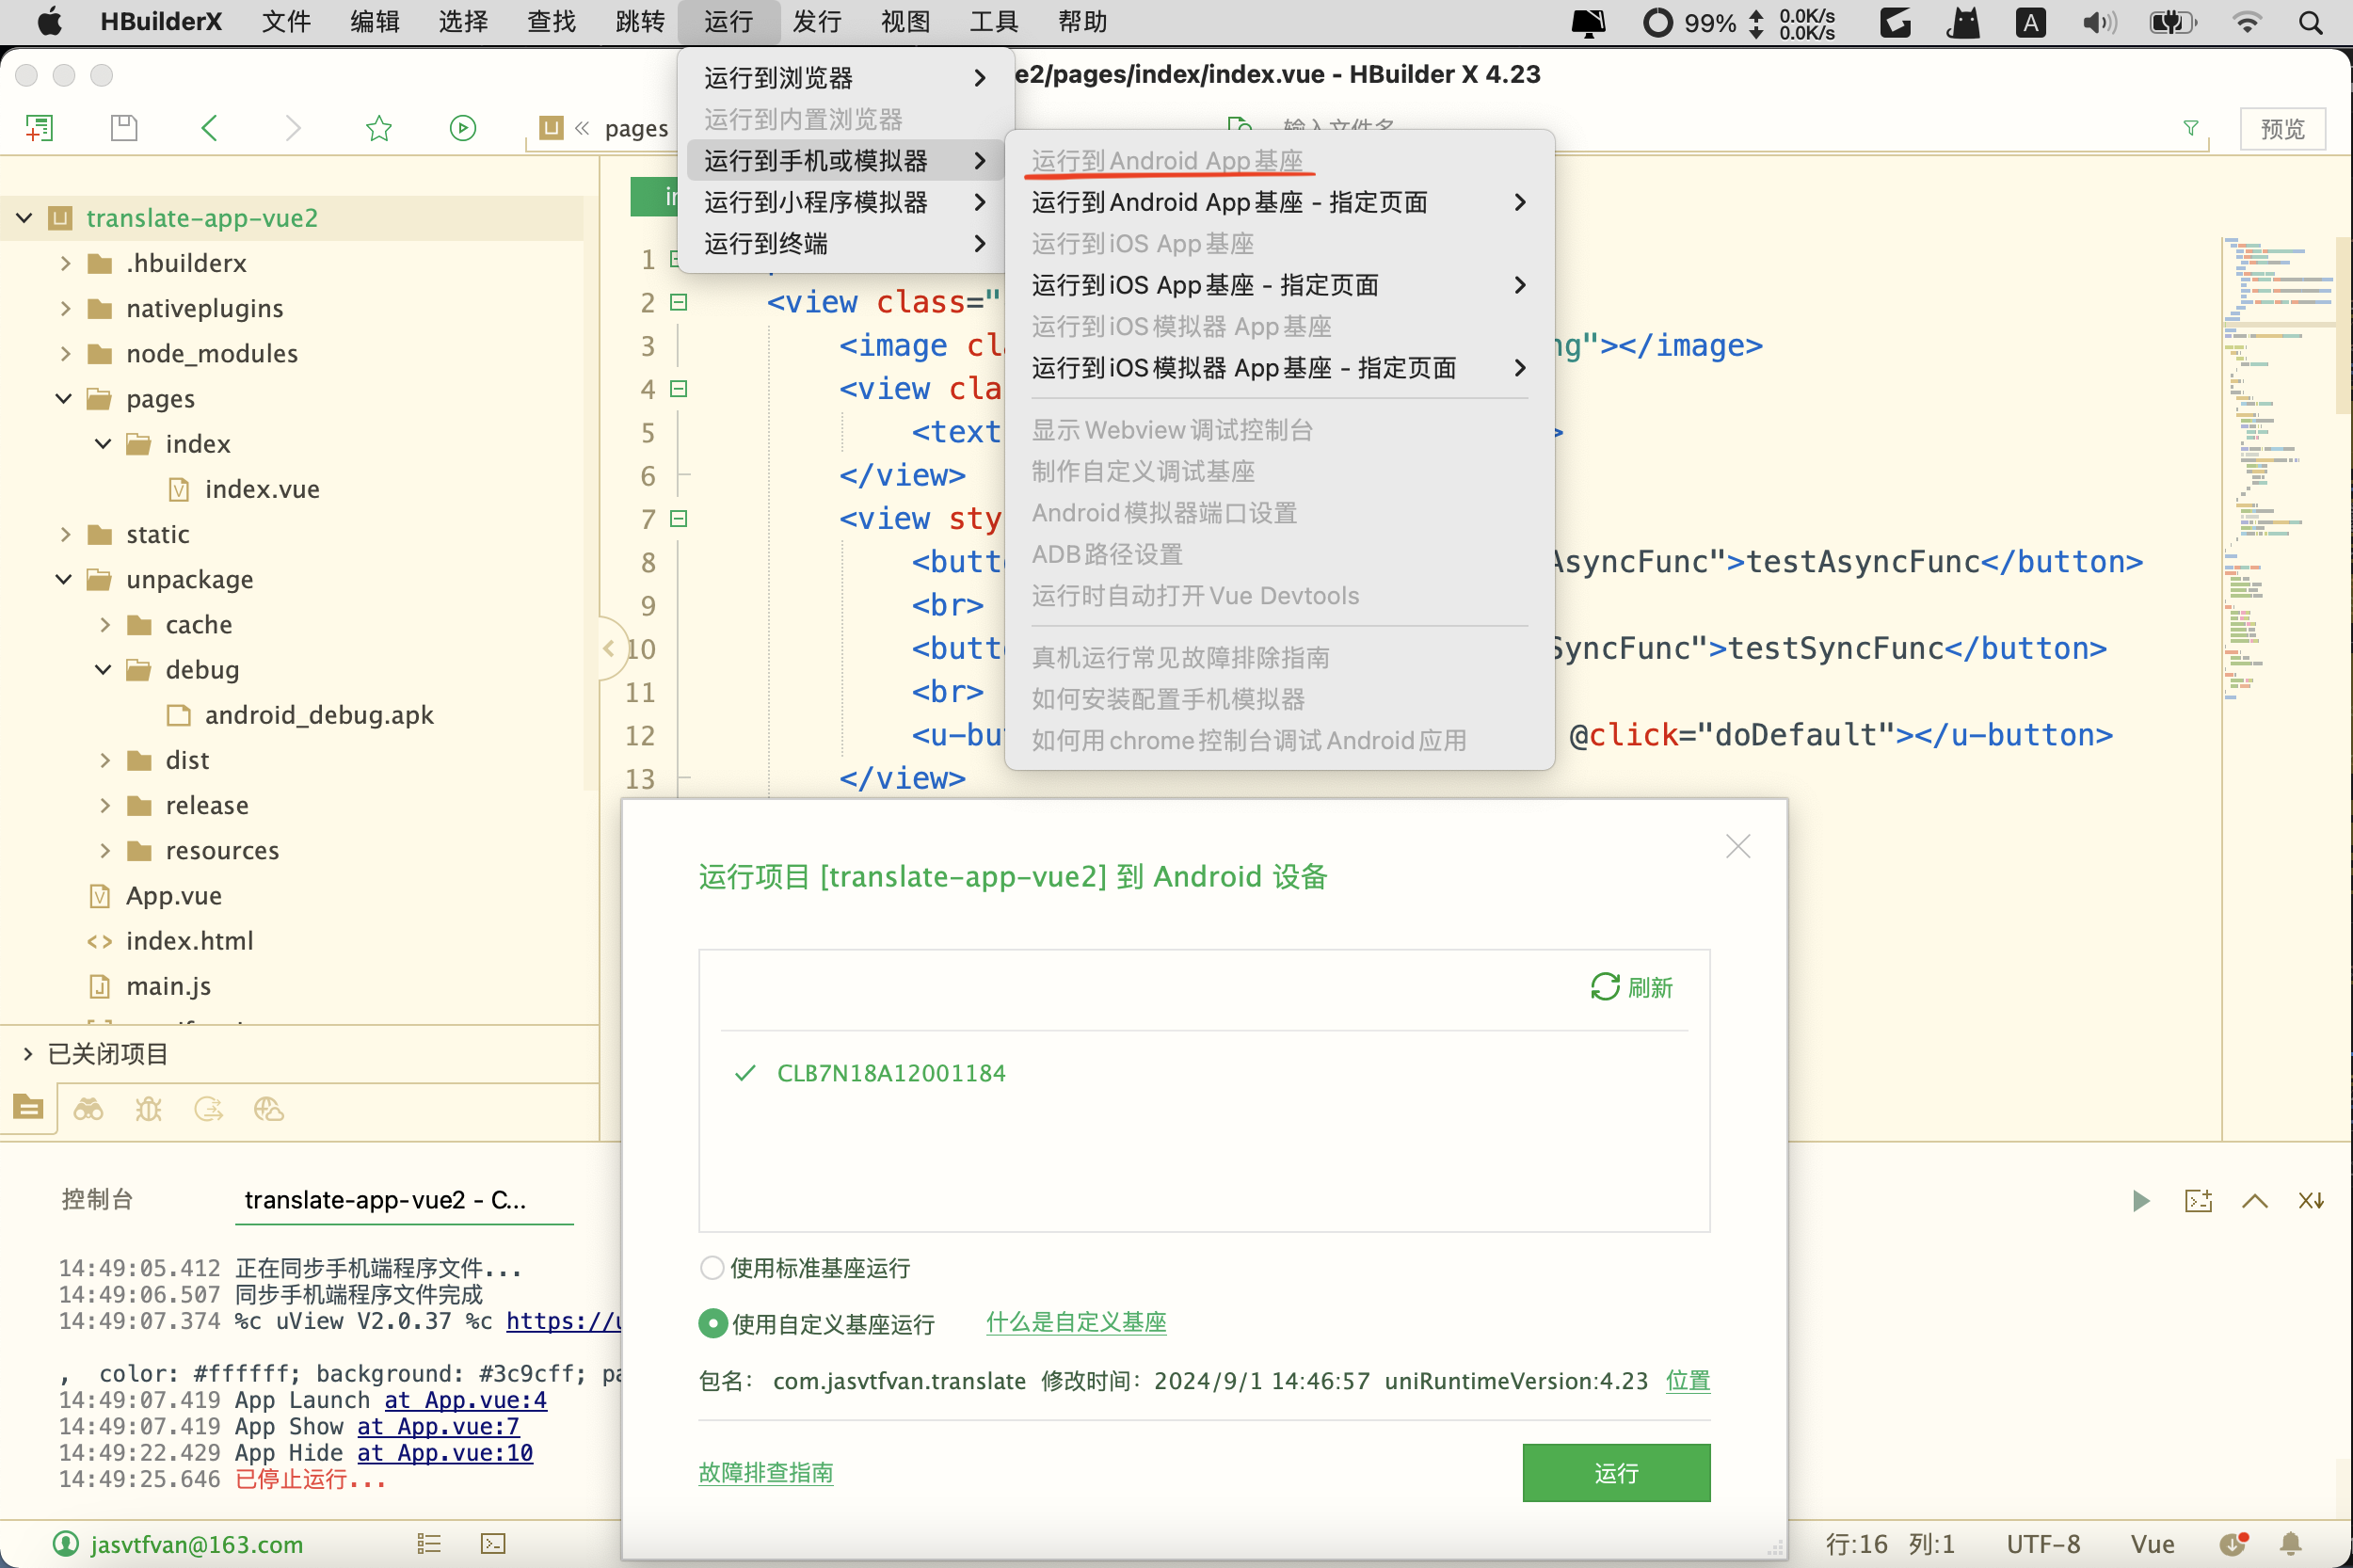Click the new file toolbar icon
The width and height of the screenshot is (2353, 1568).
(x=39, y=128)
